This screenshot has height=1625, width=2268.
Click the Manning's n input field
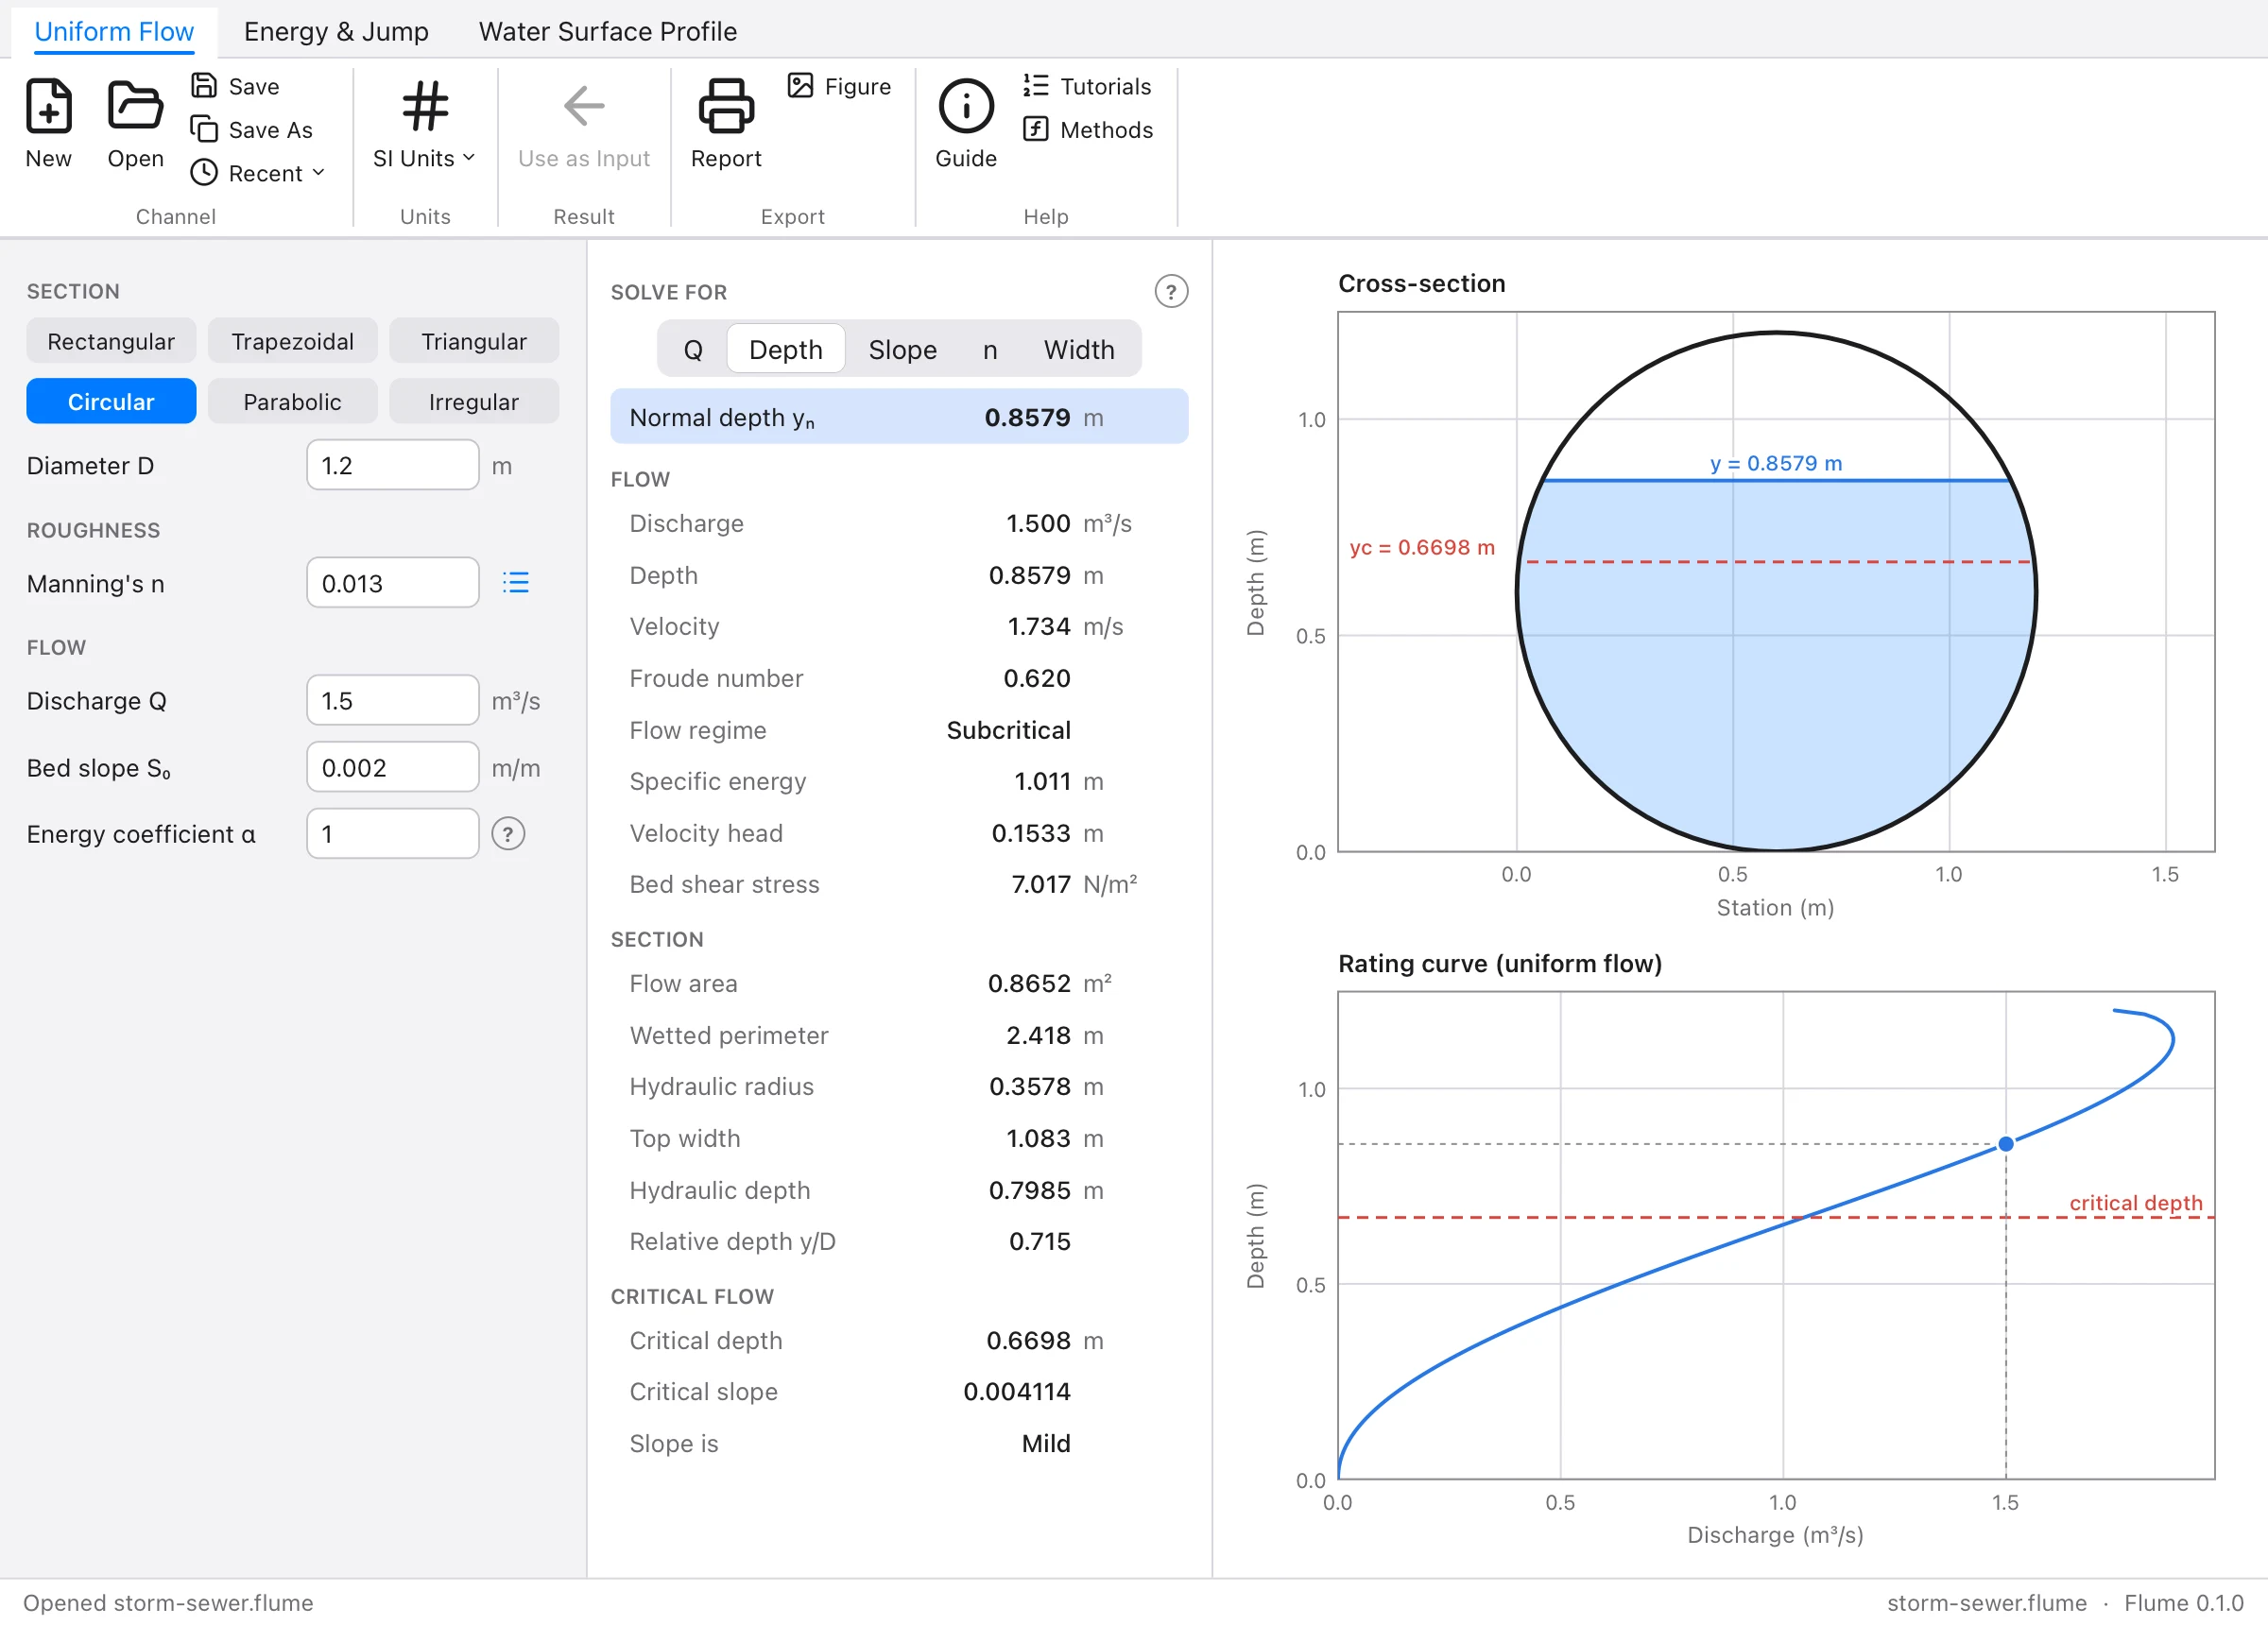point(392,583)
